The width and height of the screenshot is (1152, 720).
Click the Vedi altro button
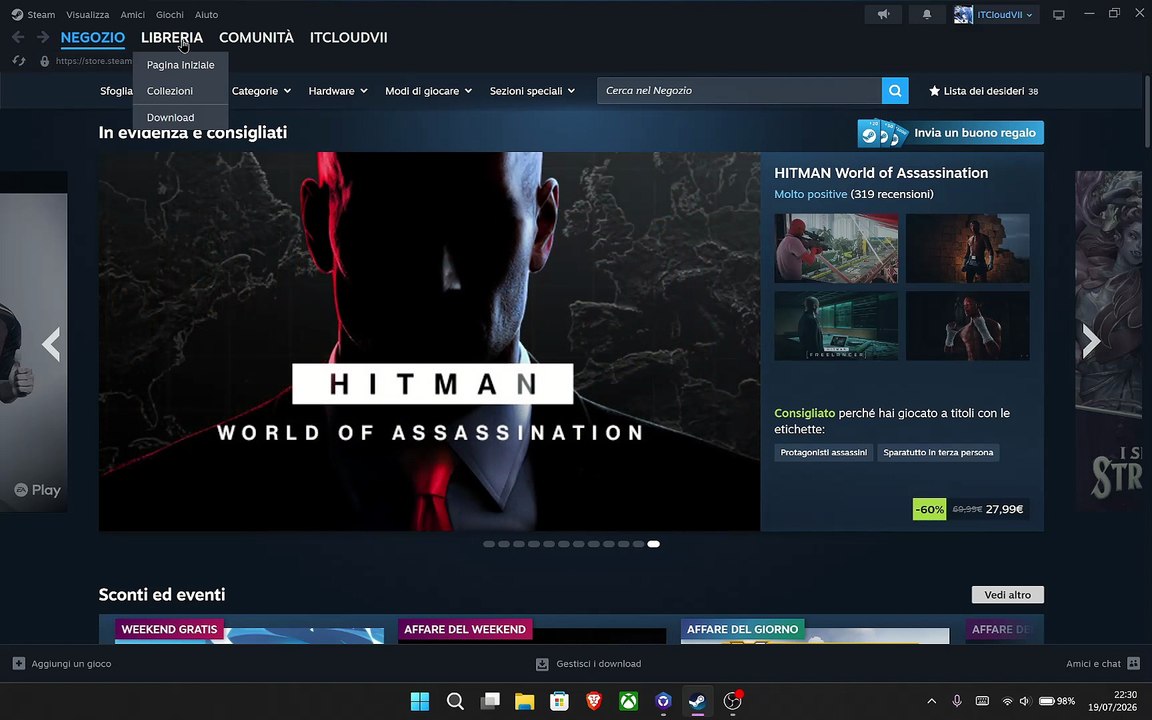click(x=1007, y=594)
